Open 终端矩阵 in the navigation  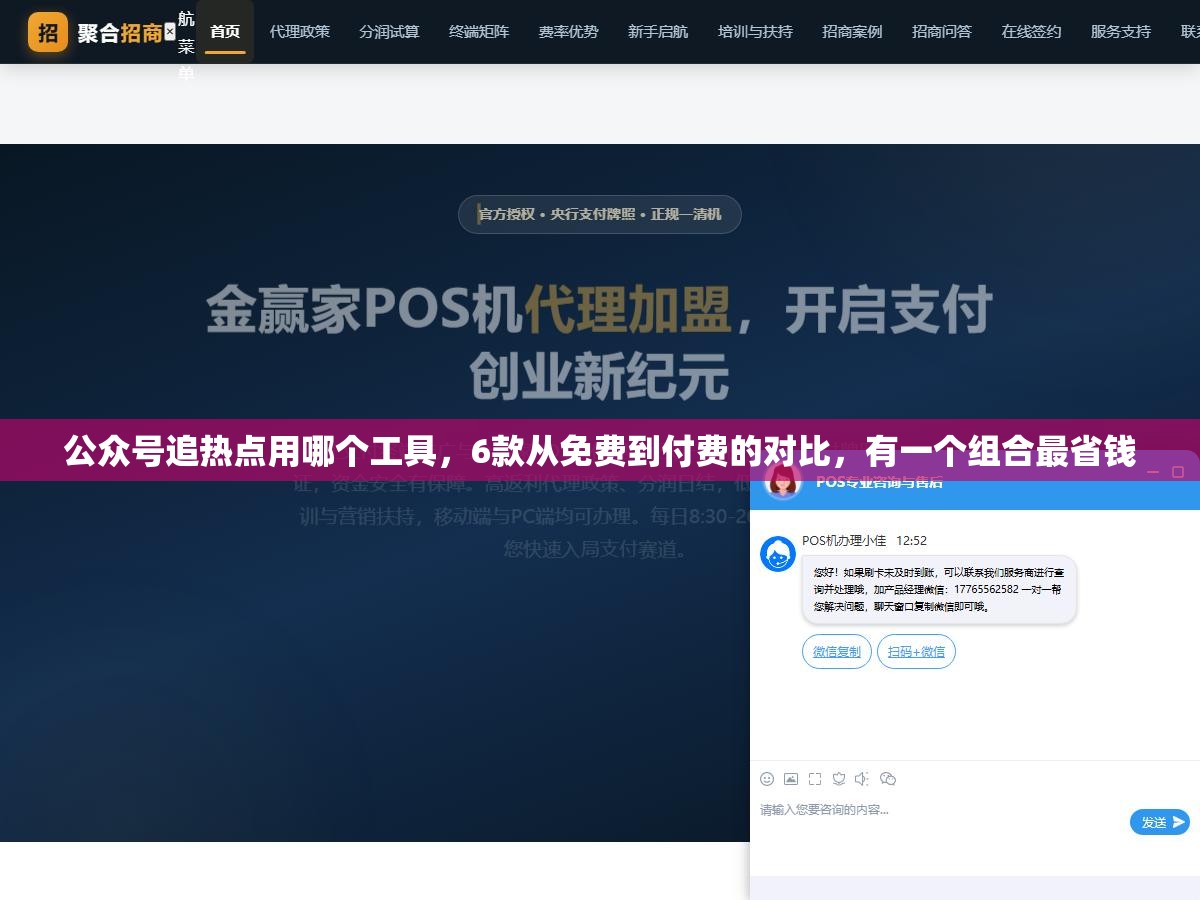click(479, 32)
